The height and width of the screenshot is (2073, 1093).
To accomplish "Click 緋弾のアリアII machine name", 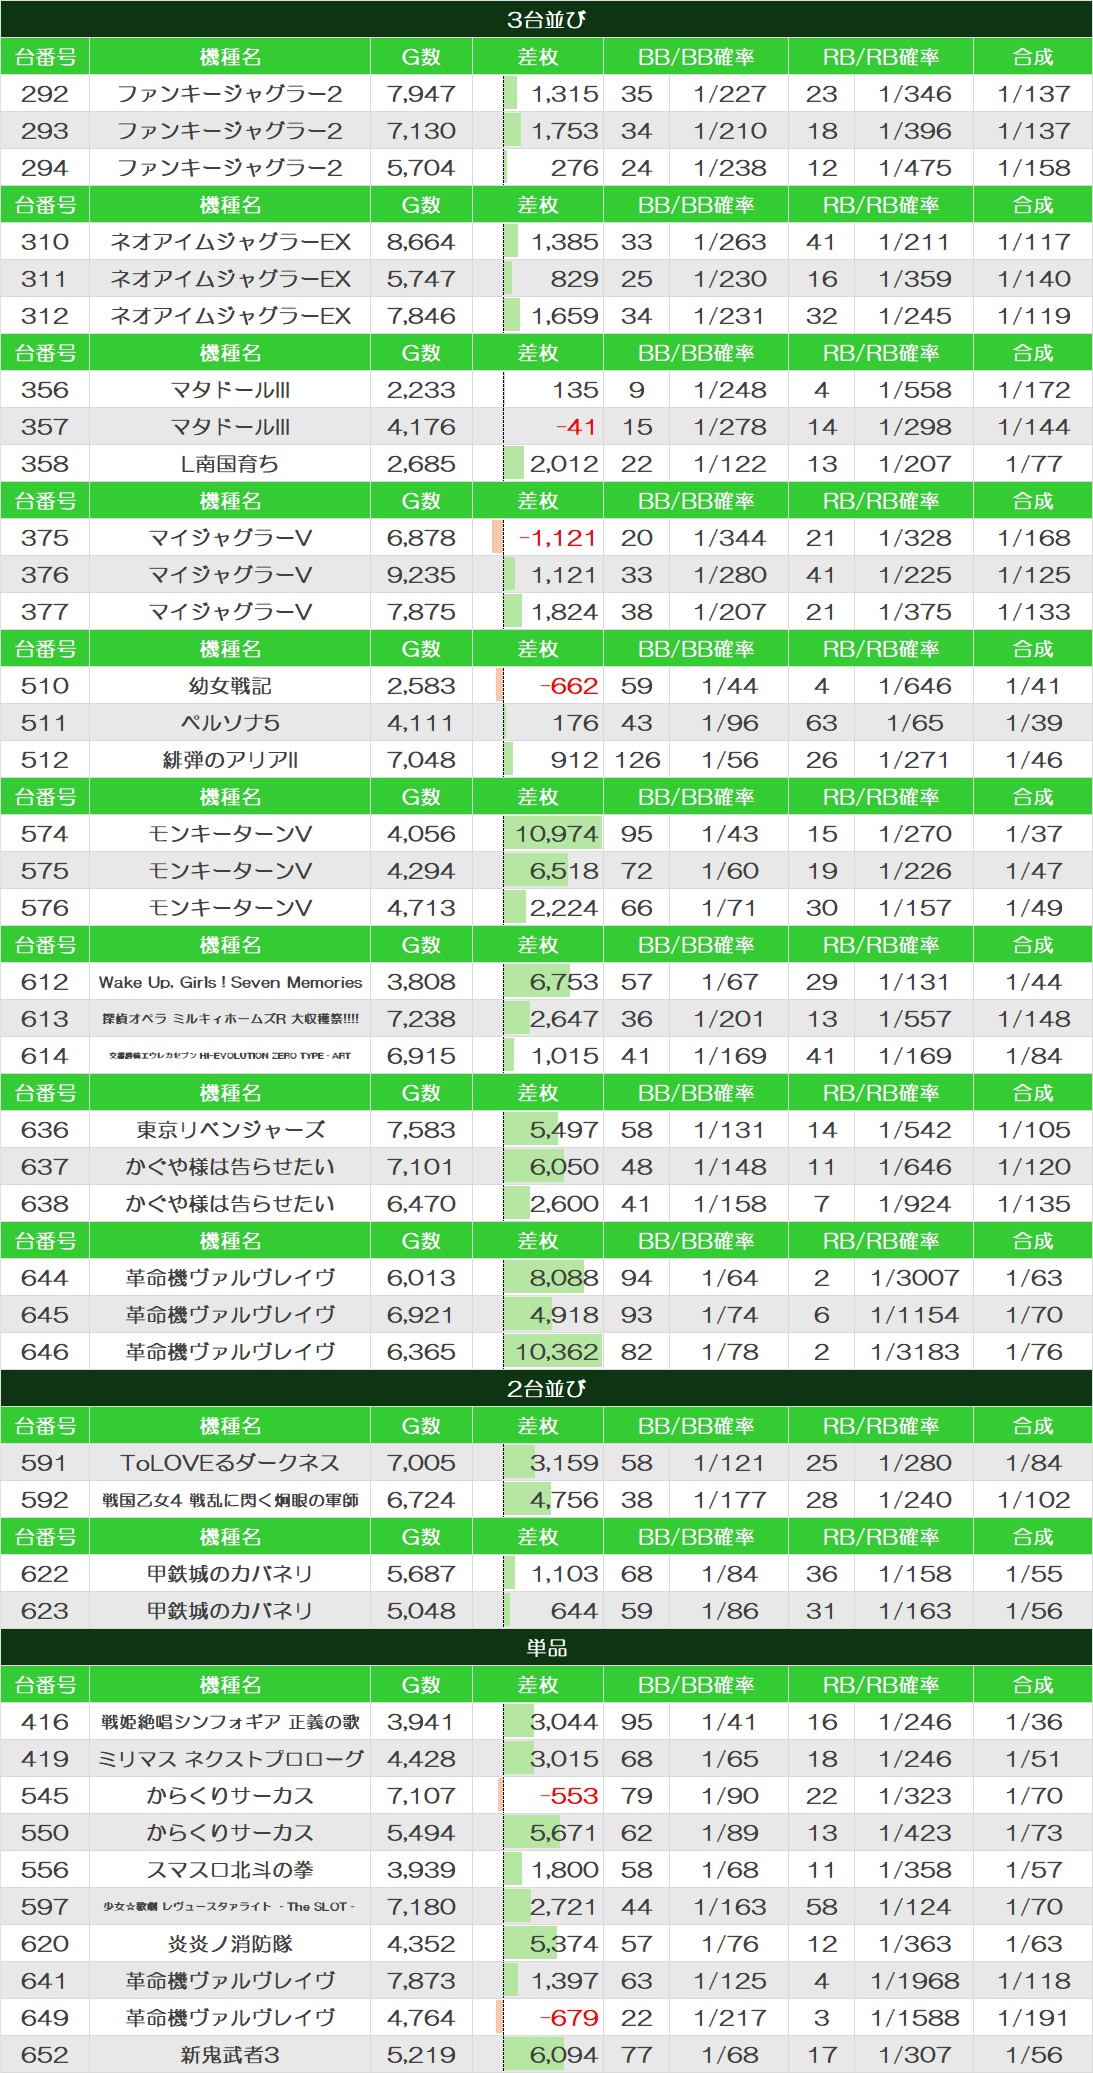I will tap(230, 760).
